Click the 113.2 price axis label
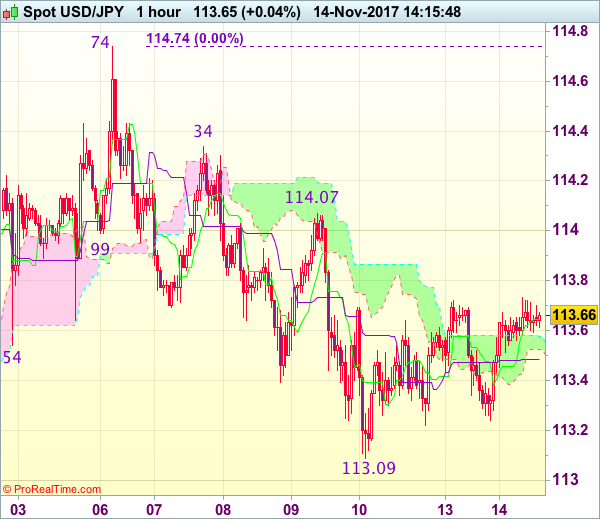The height and width of the screenshot is (519, 600). (569, 430)
